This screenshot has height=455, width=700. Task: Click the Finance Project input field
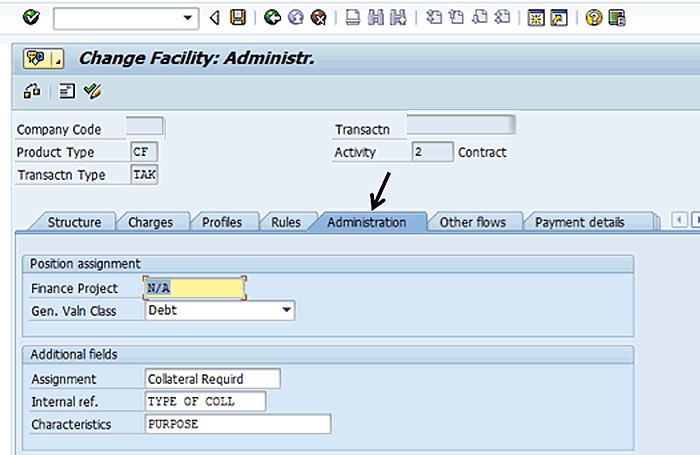click(194, 288)
